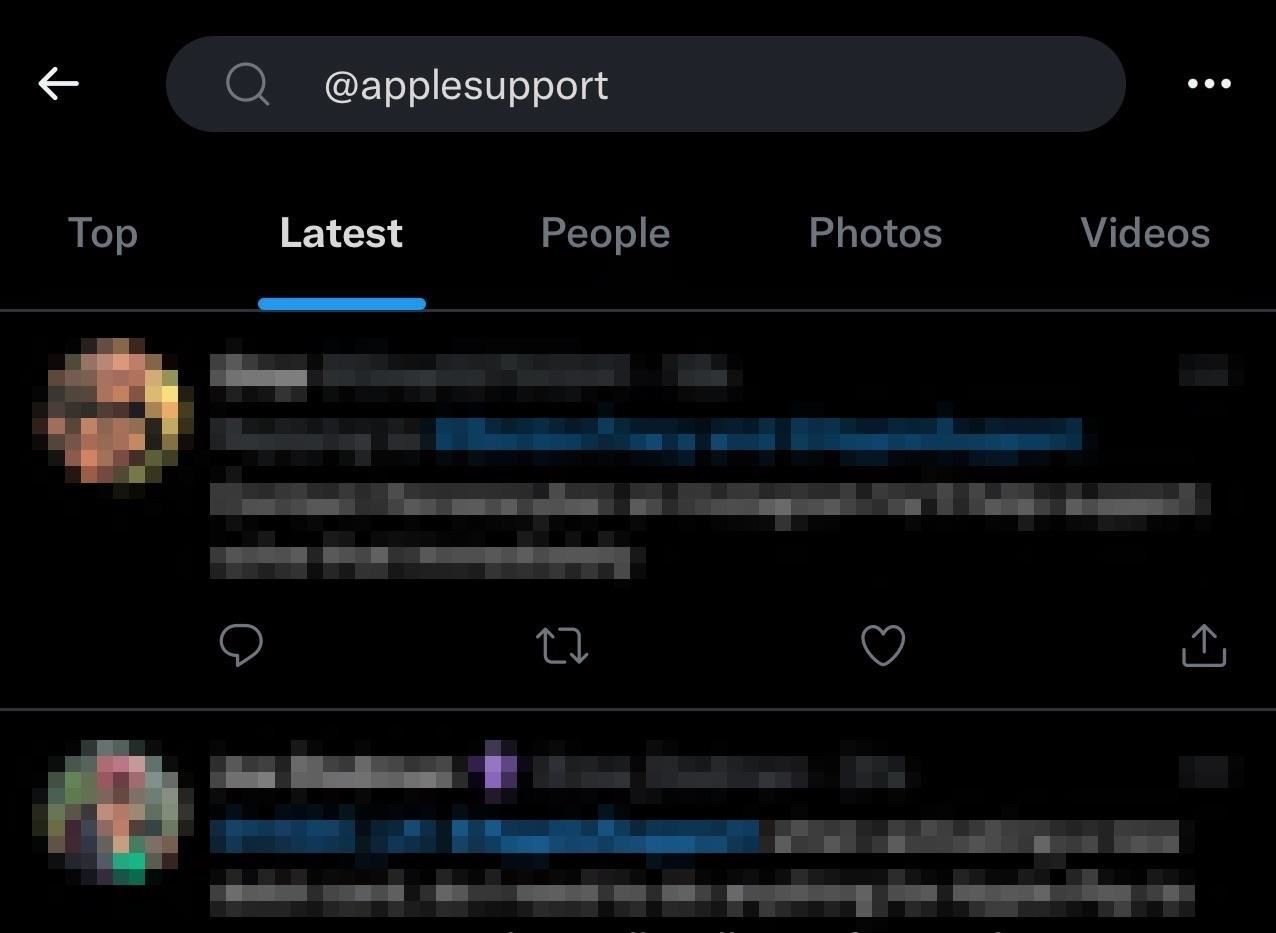Tap the magnifying glass search icon
Screen dimensions: 1276x933
point(247,84)
